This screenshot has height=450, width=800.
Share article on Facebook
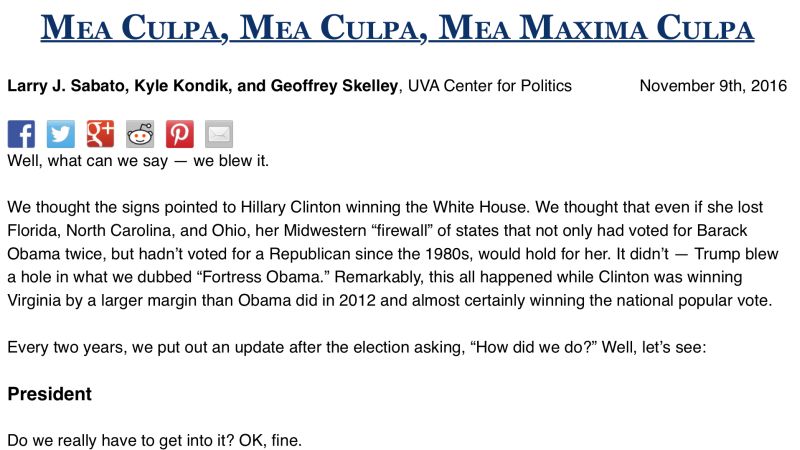(x=21, y=134)
